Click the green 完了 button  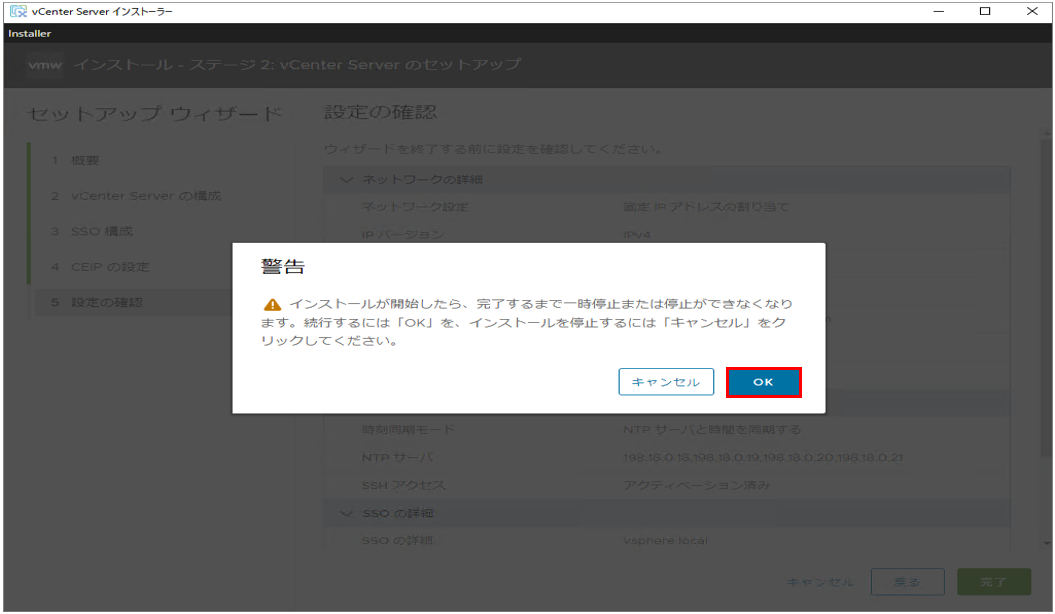[x=994, y=582]
